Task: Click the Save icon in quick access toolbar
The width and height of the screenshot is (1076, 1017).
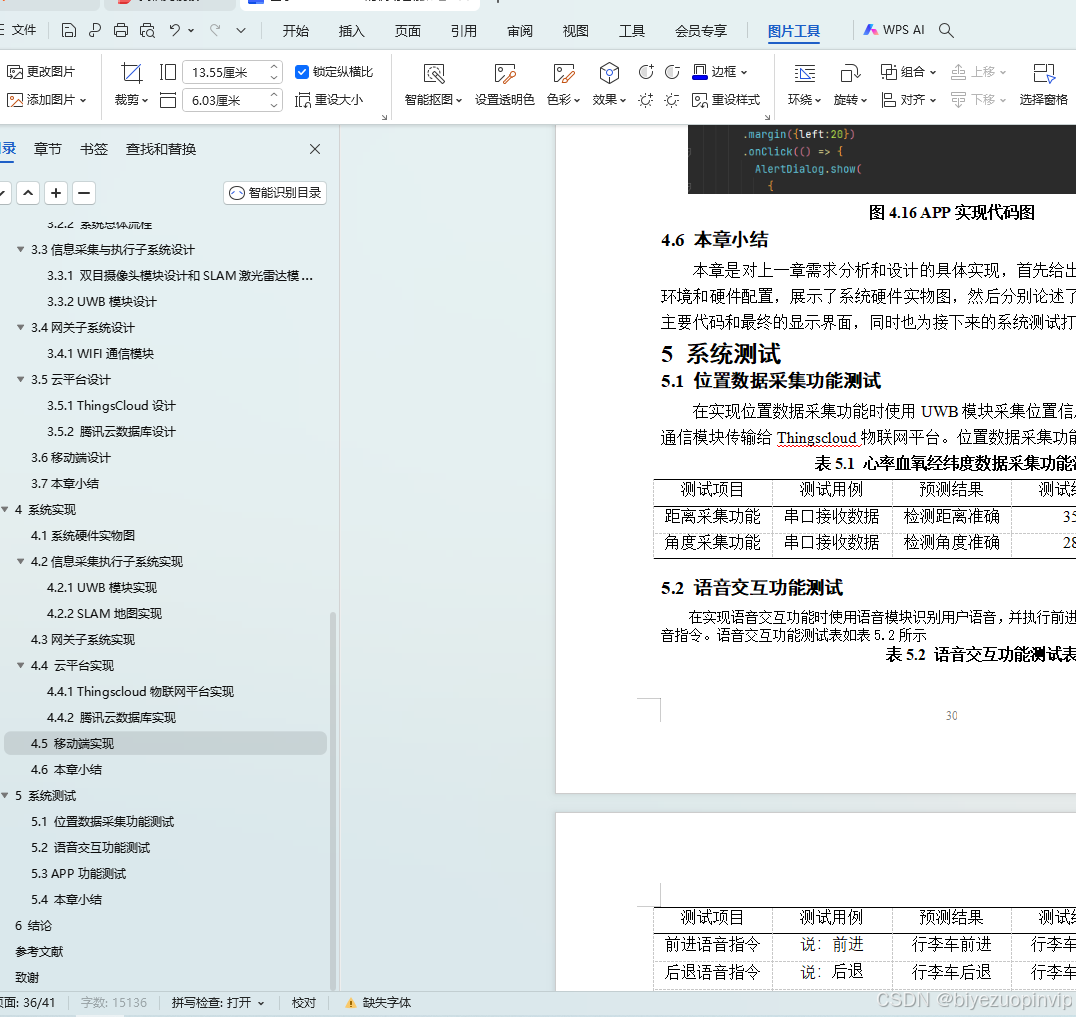Action: [x=69, y=30]
